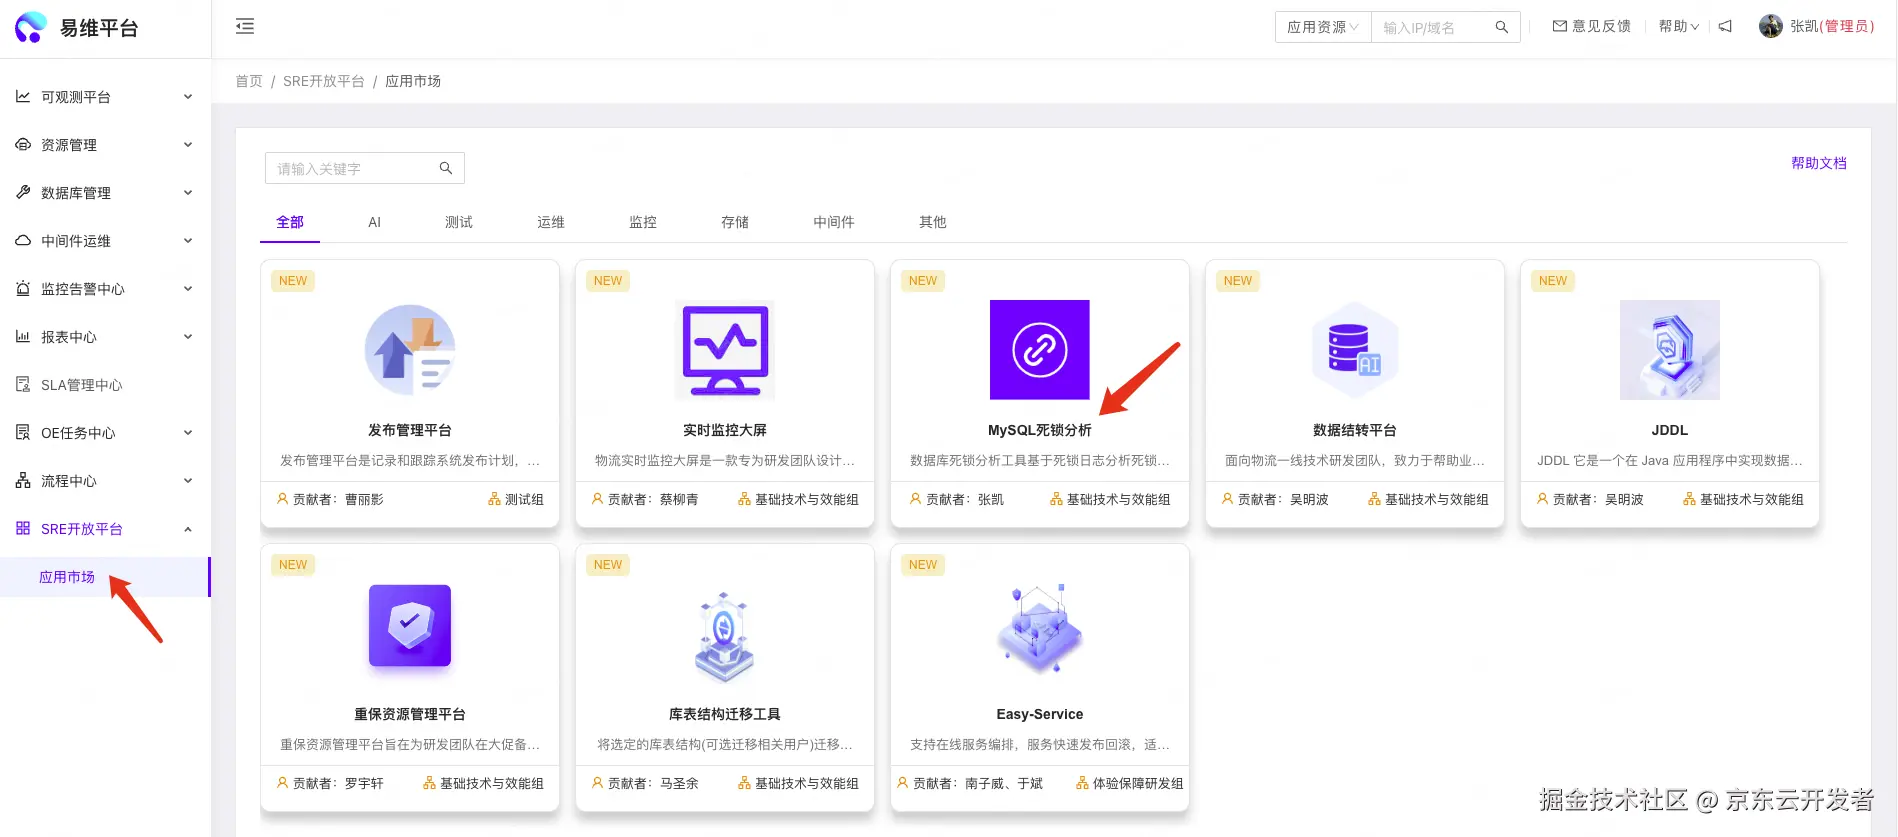Click the 可观测平台 chart icon in sidebar

[23, 96]
